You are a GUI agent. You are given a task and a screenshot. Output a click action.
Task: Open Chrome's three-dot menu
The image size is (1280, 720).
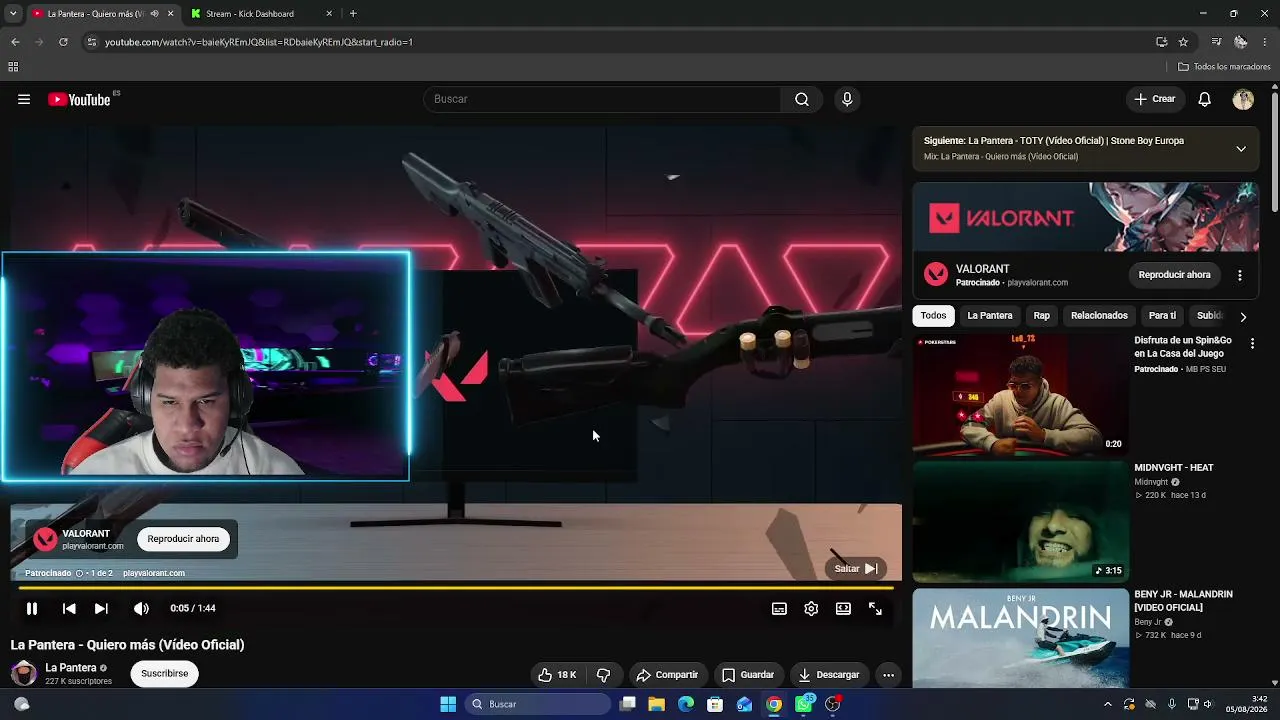pos(1266,42)
